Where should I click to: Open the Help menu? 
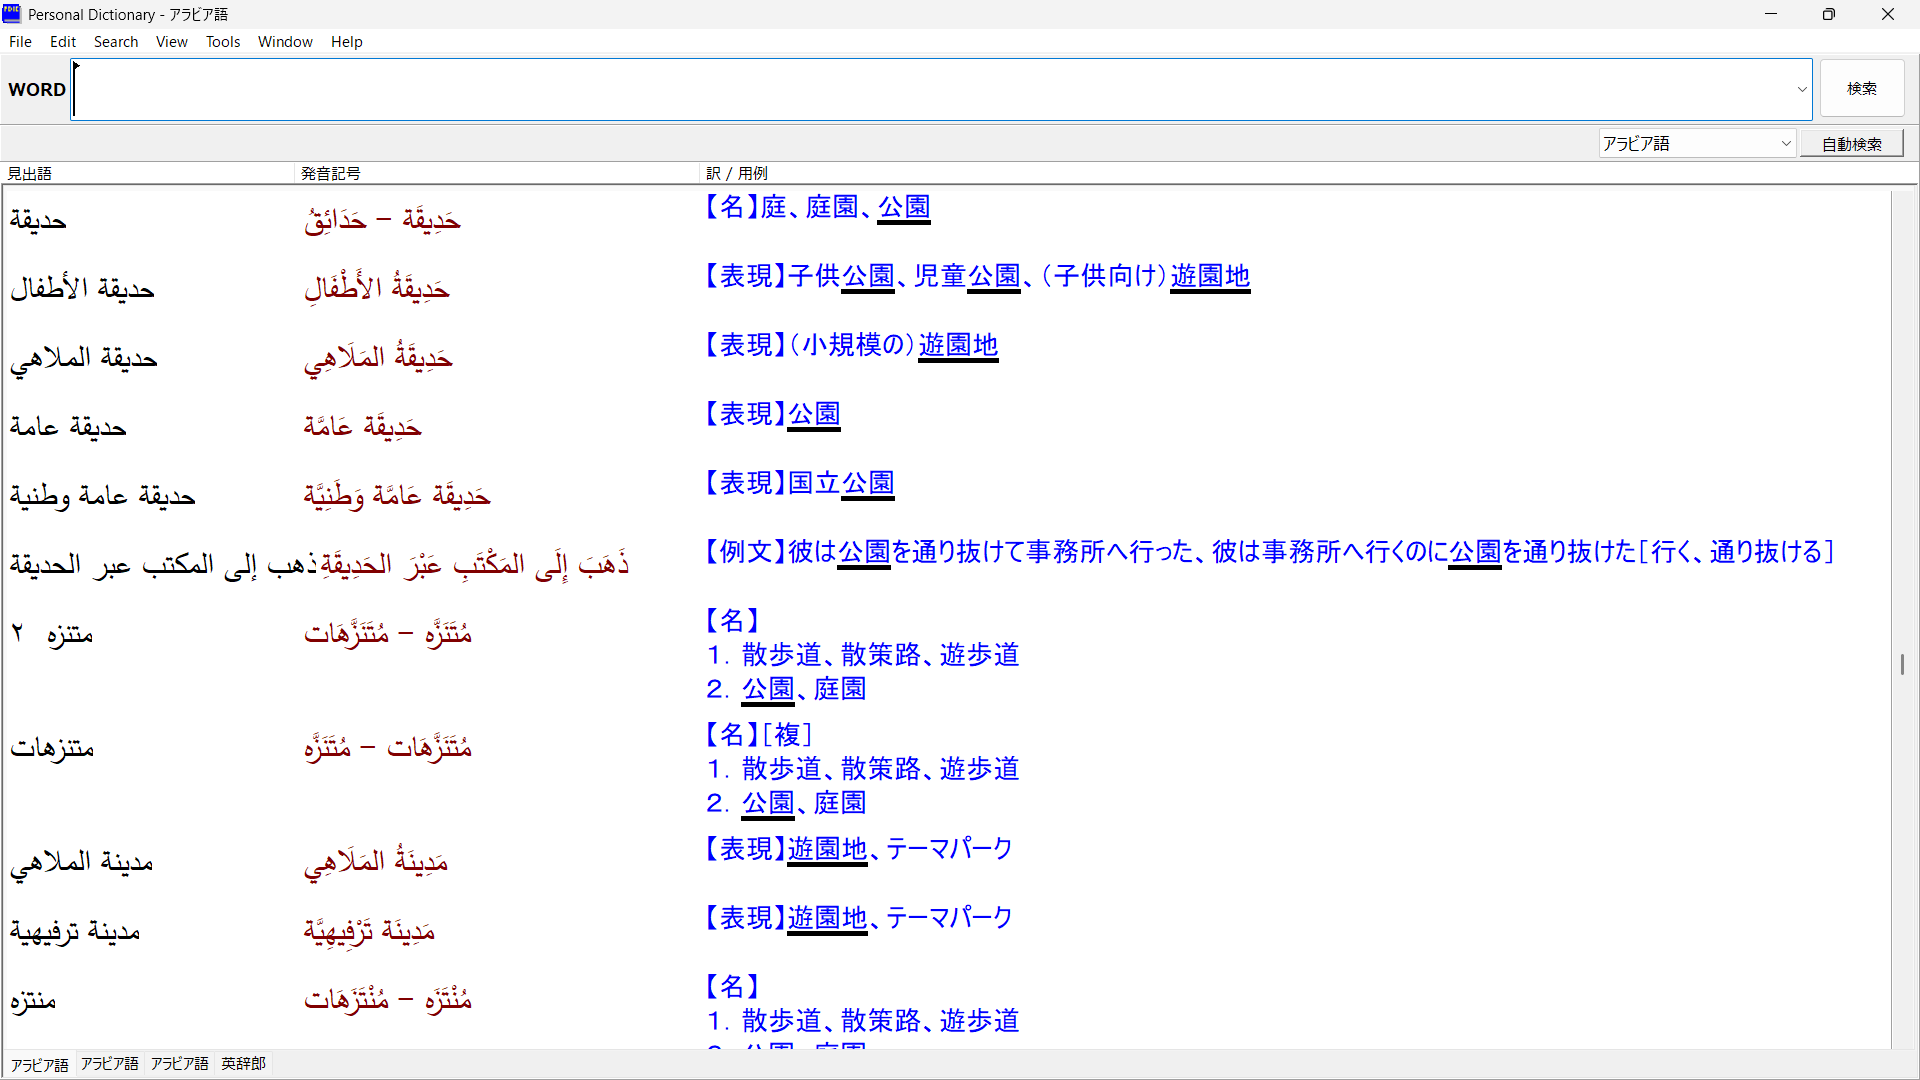click(x=346, y=42)
